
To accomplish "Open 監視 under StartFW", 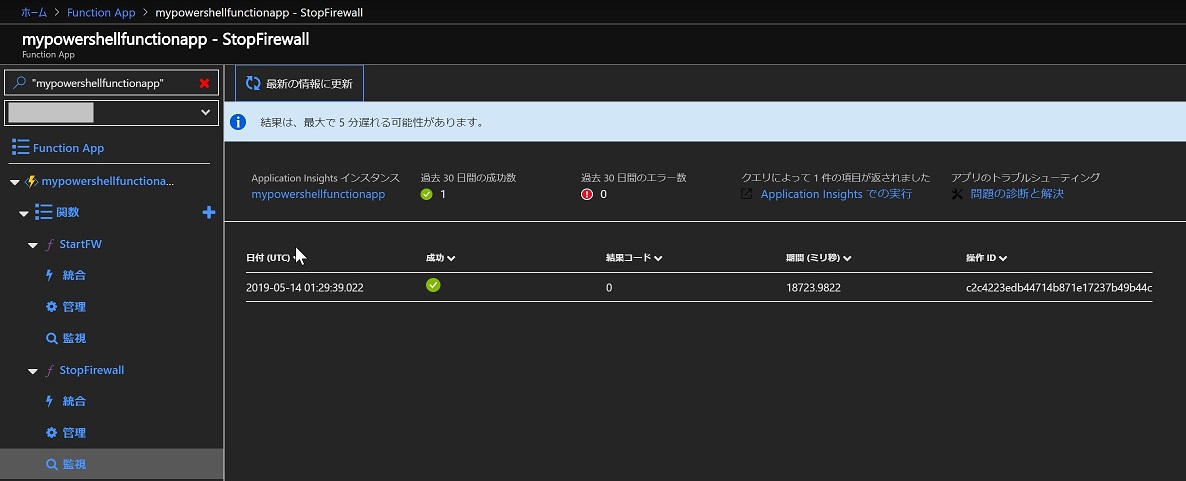I will click(x=74, y=339).
